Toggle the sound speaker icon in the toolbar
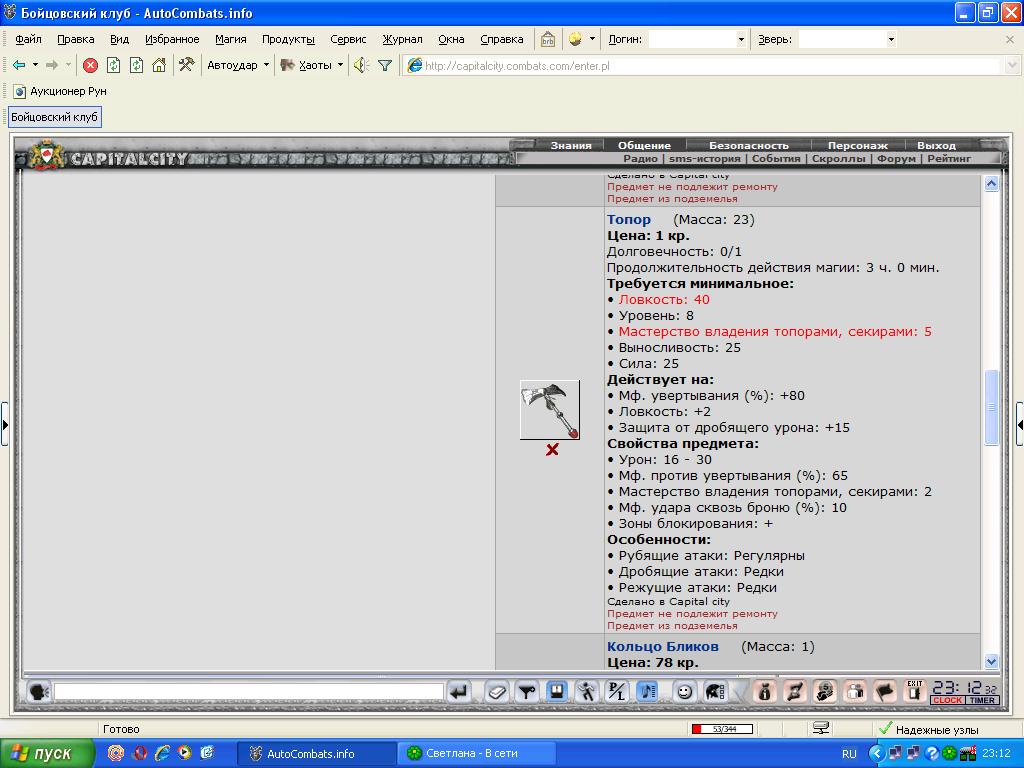Image resolution: width=1024 pixels, height=768 pixels. [361, 65]
